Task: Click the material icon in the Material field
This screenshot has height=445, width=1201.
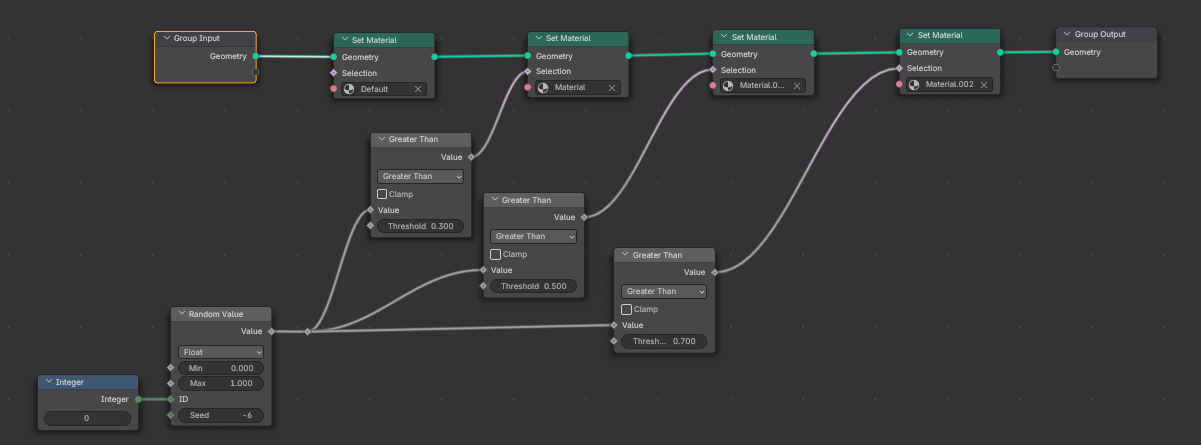Action: tap(543, 87)
